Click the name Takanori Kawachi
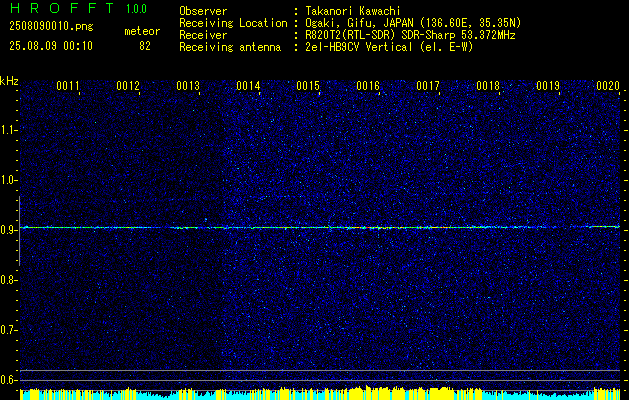Viewport: 629px width, 400px height. pyautogui.click(x=353, y=11)
